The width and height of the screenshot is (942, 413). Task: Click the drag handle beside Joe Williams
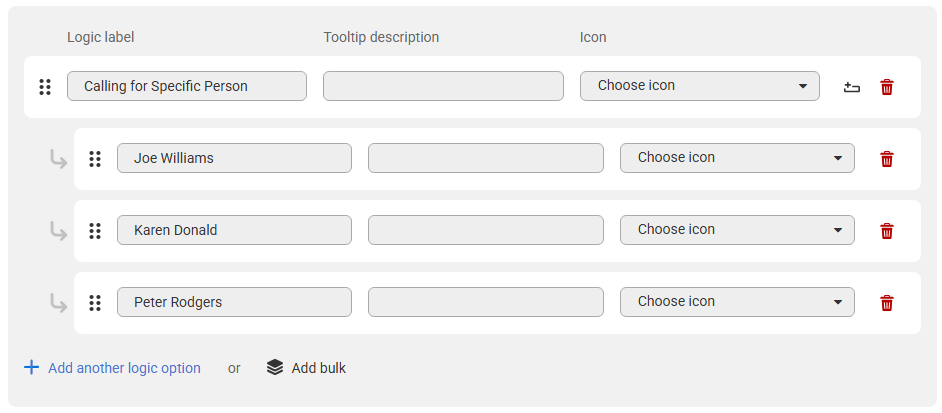(x=95, y=159)
